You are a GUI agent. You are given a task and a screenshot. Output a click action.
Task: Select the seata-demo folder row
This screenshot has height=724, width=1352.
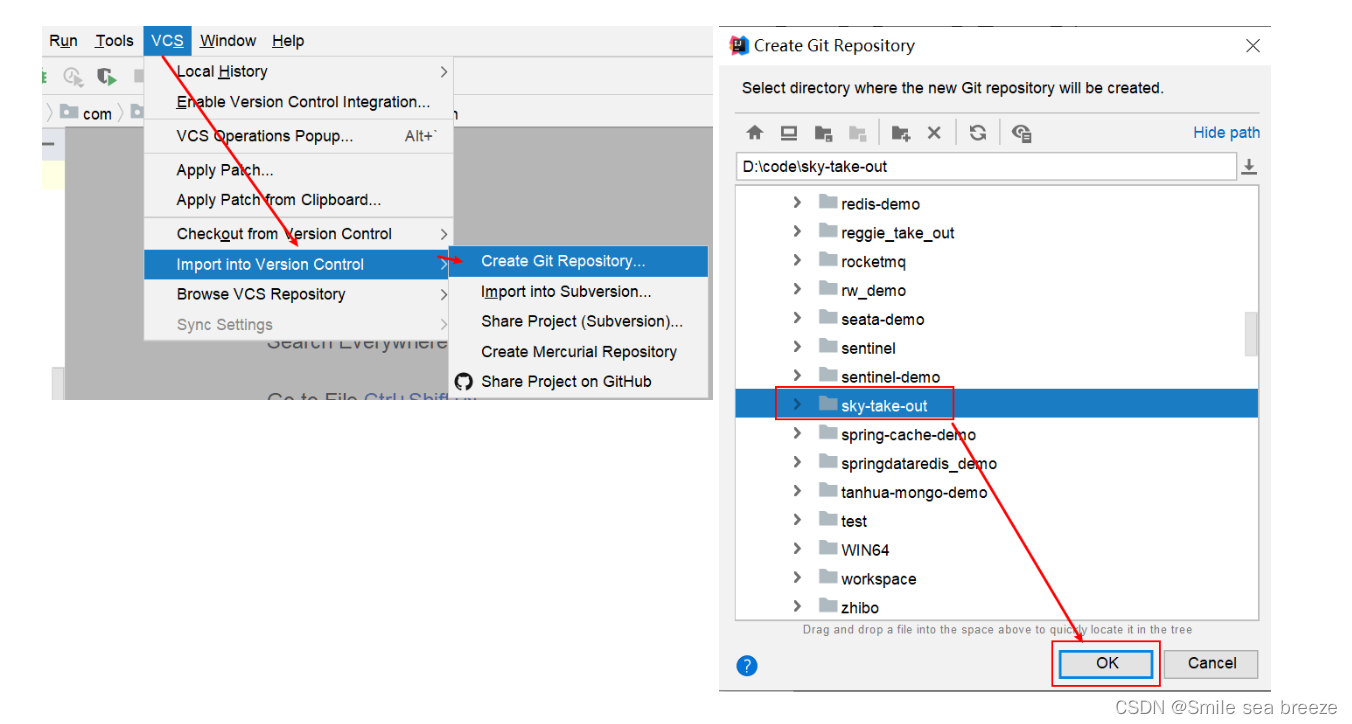click(996, 319)
